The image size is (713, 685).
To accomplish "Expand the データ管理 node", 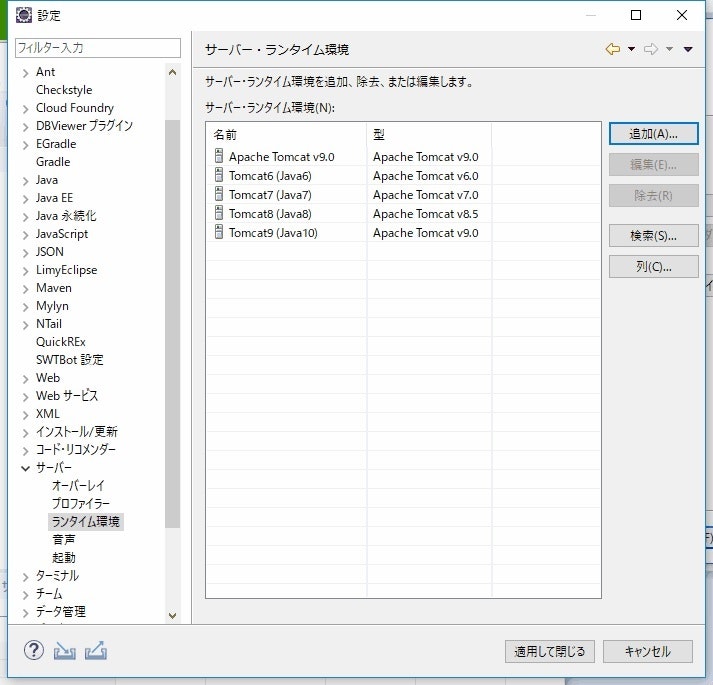I will (x=25, y=613).
